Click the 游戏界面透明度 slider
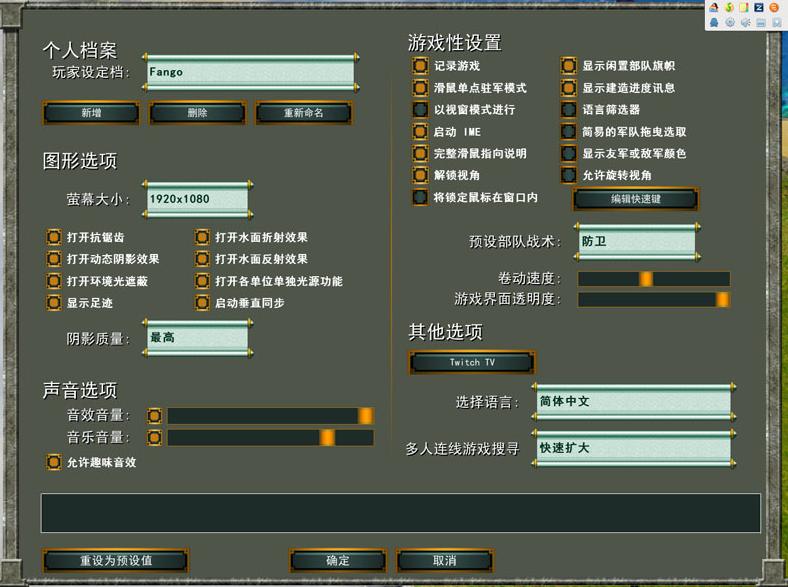788x587 pixels. [654, 300]
